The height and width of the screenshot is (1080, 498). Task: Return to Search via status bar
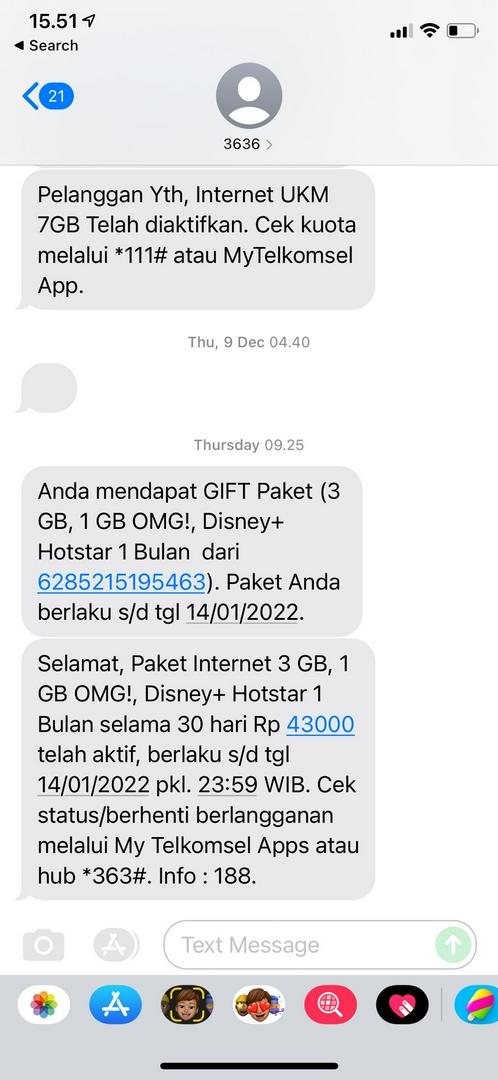click(46, 46)
